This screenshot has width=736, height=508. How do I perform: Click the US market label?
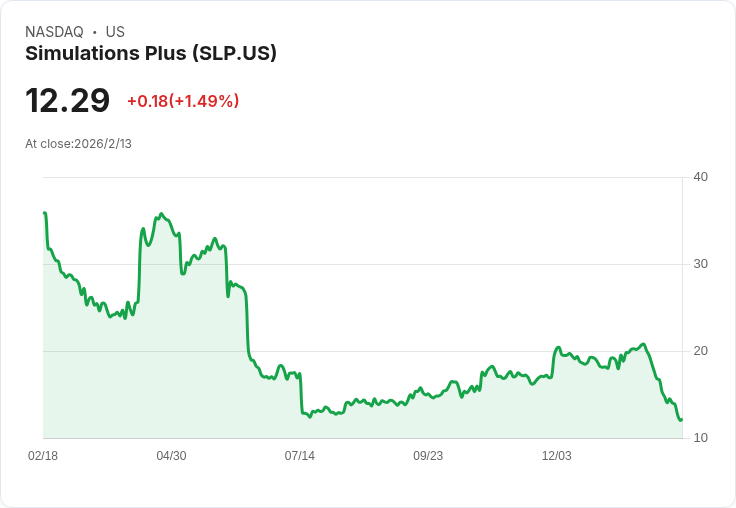[x=115, y=32]
